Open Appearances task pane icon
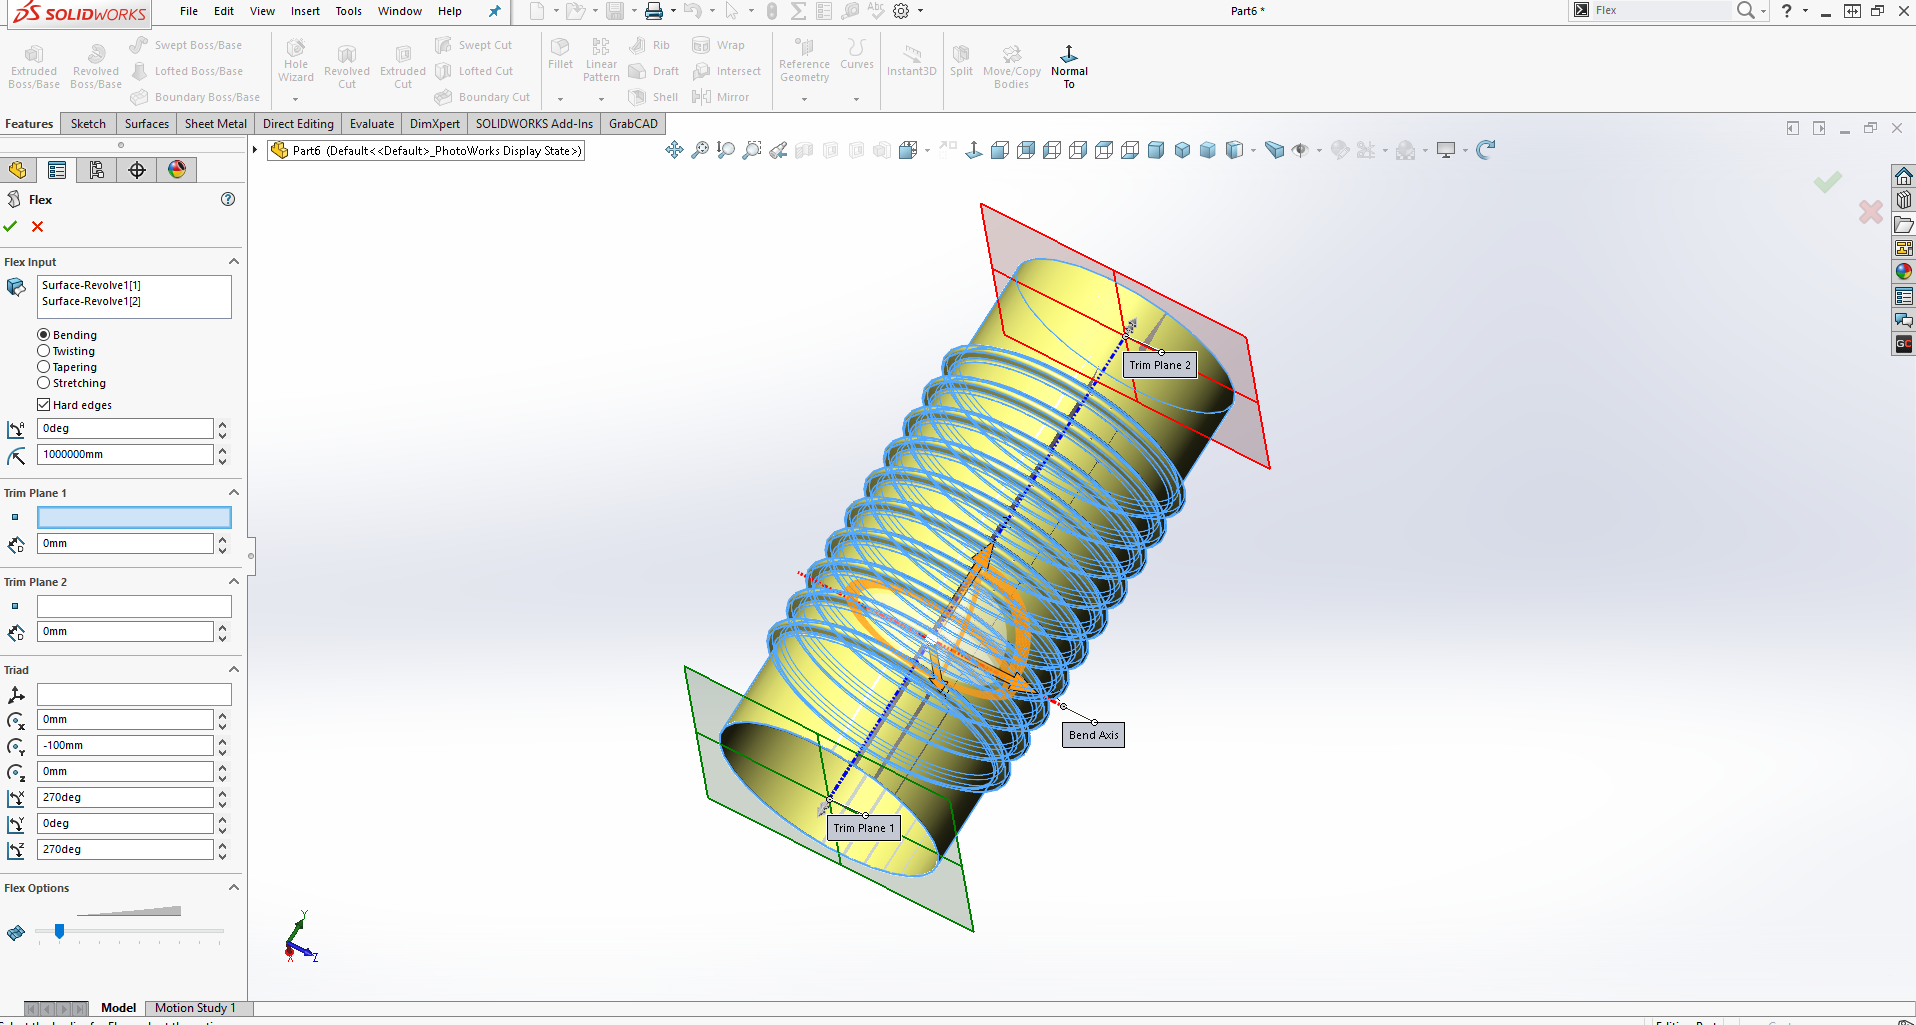The width and height of the screenshot is (1916, 1025). tap(1903, 272)
